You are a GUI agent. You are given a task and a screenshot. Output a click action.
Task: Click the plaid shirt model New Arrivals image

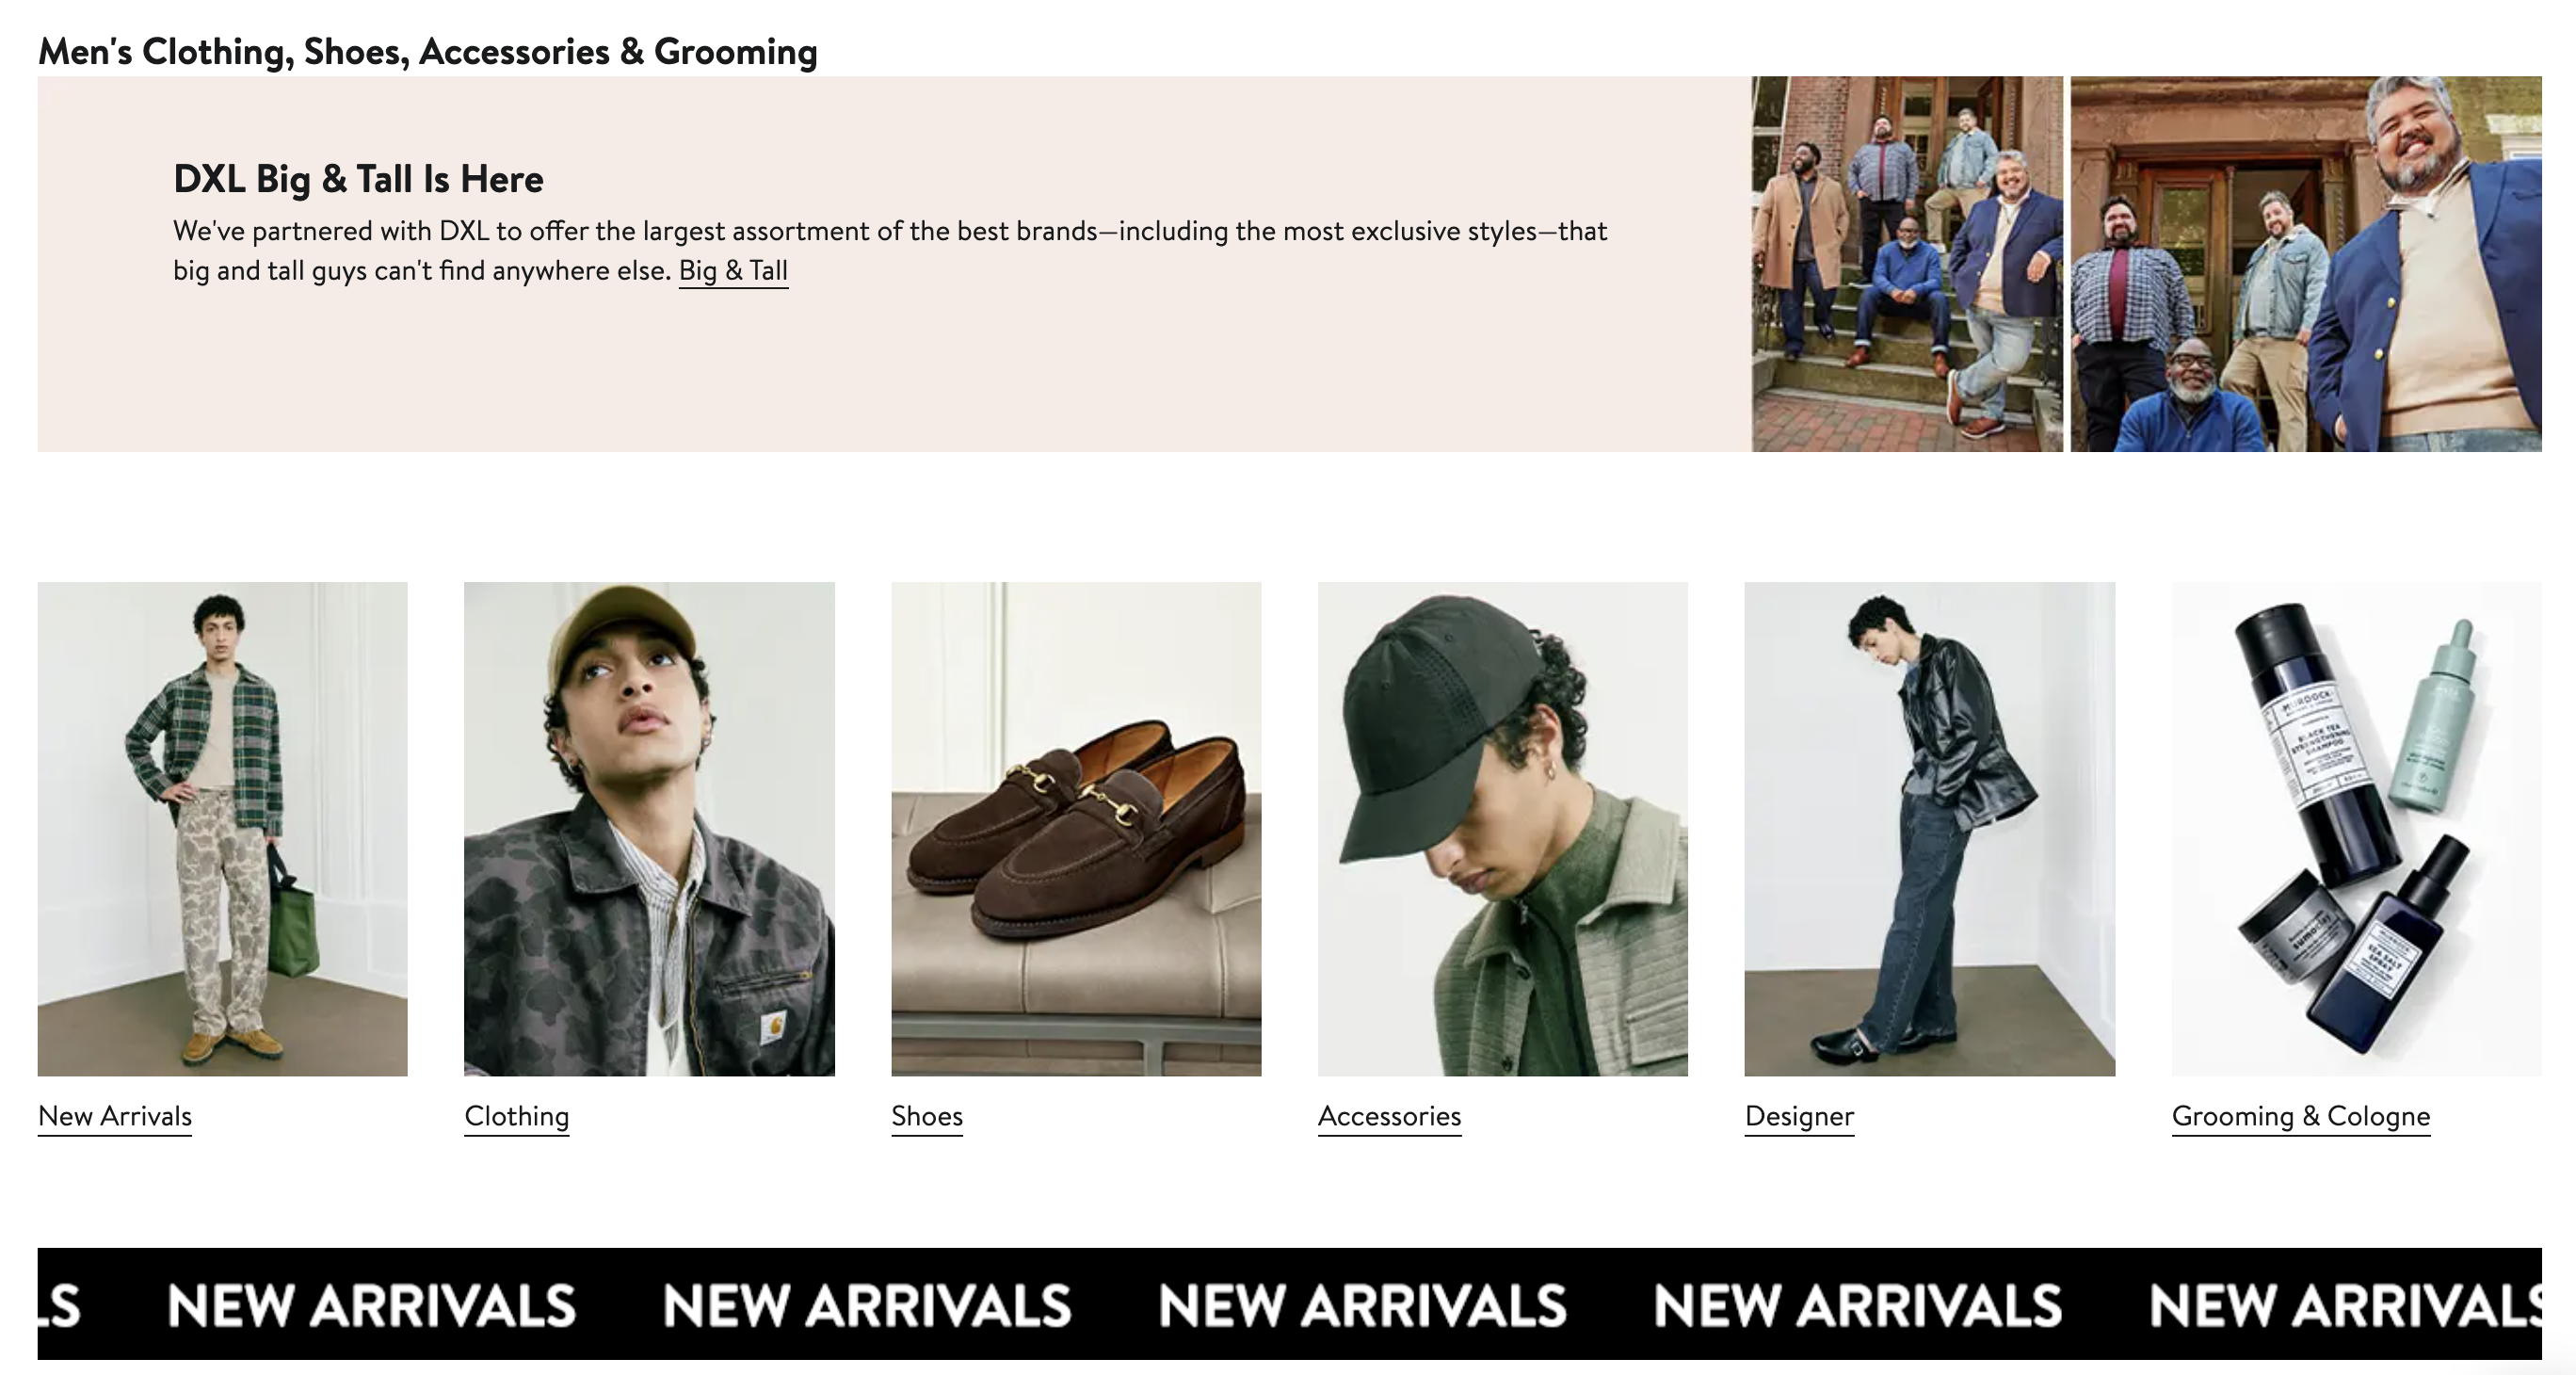pyautogui.click(x=222, y=828)
